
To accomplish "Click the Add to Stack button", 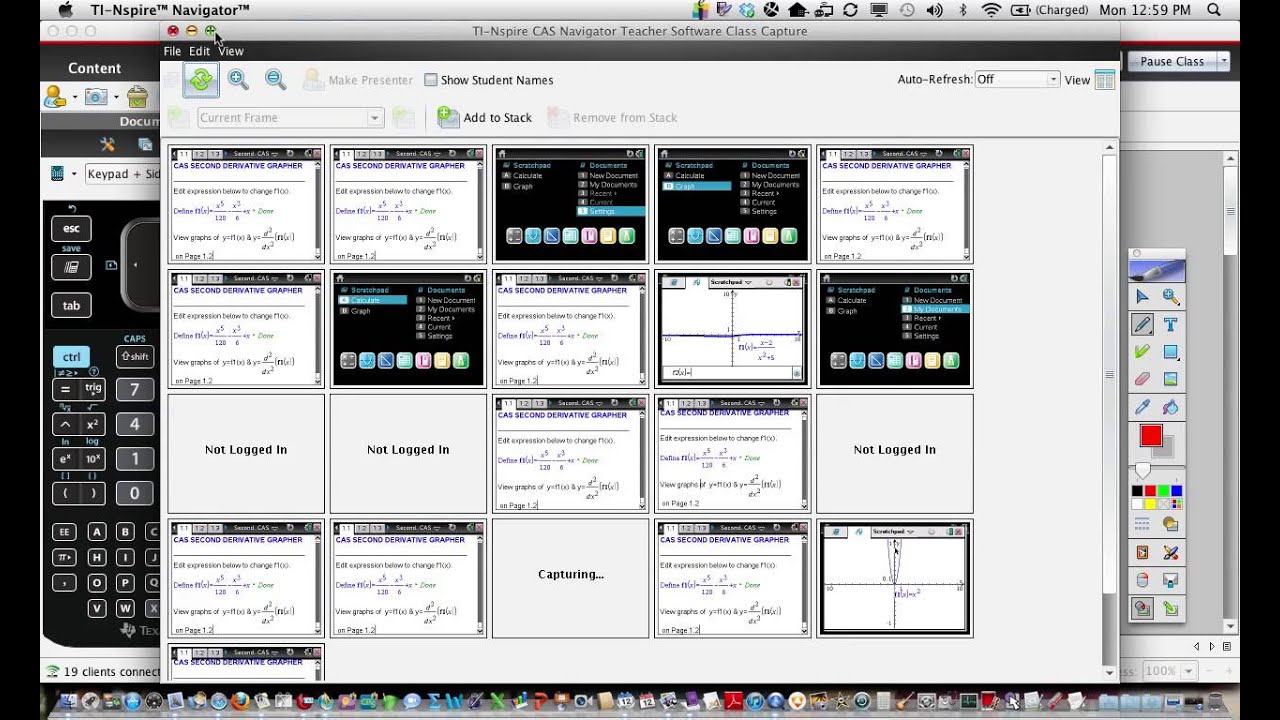I will point(485,118).
